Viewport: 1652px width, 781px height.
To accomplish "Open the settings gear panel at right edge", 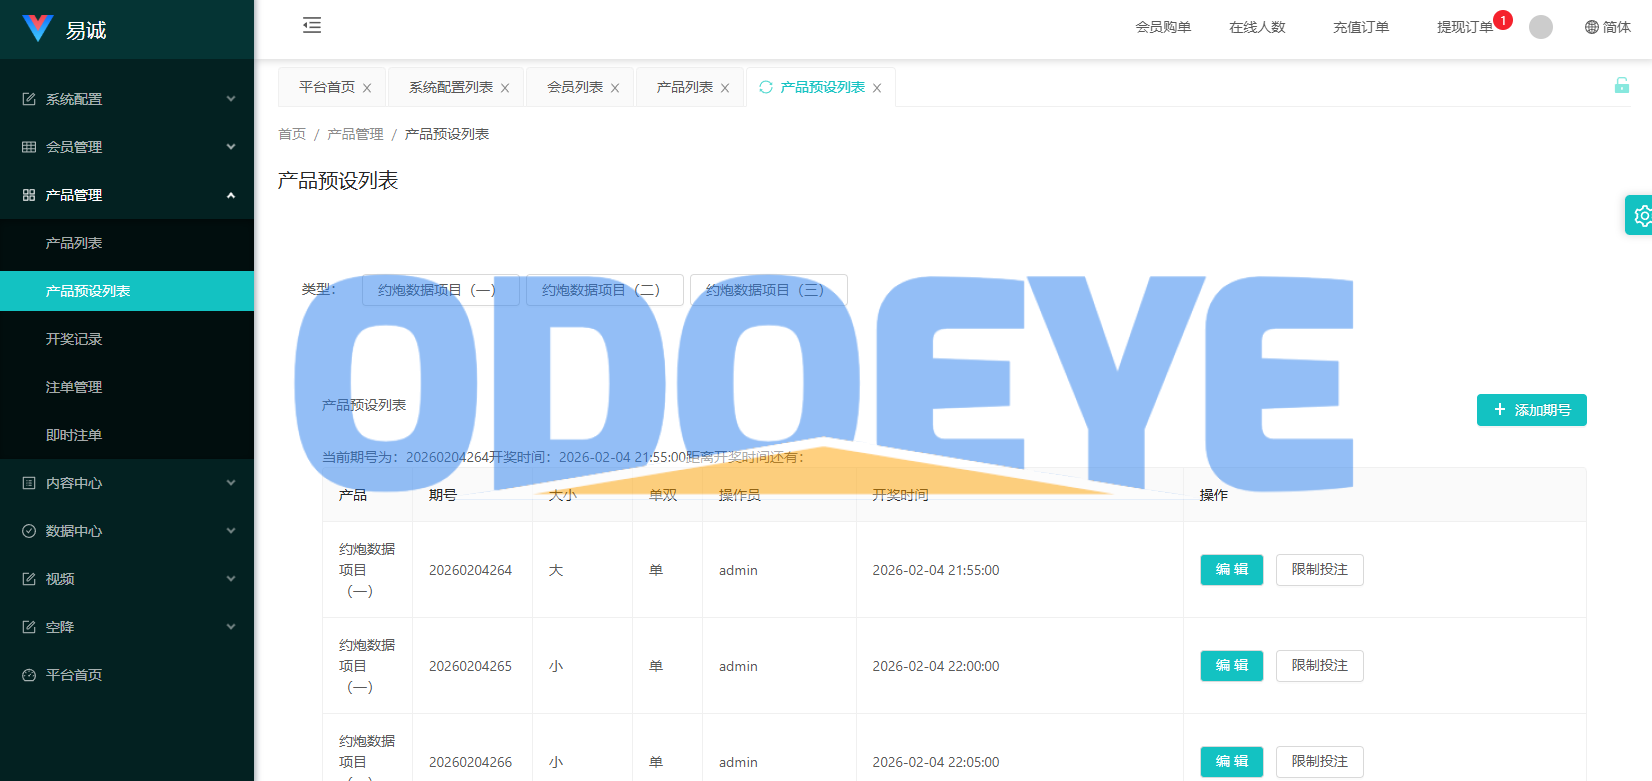I will 1640,215.
